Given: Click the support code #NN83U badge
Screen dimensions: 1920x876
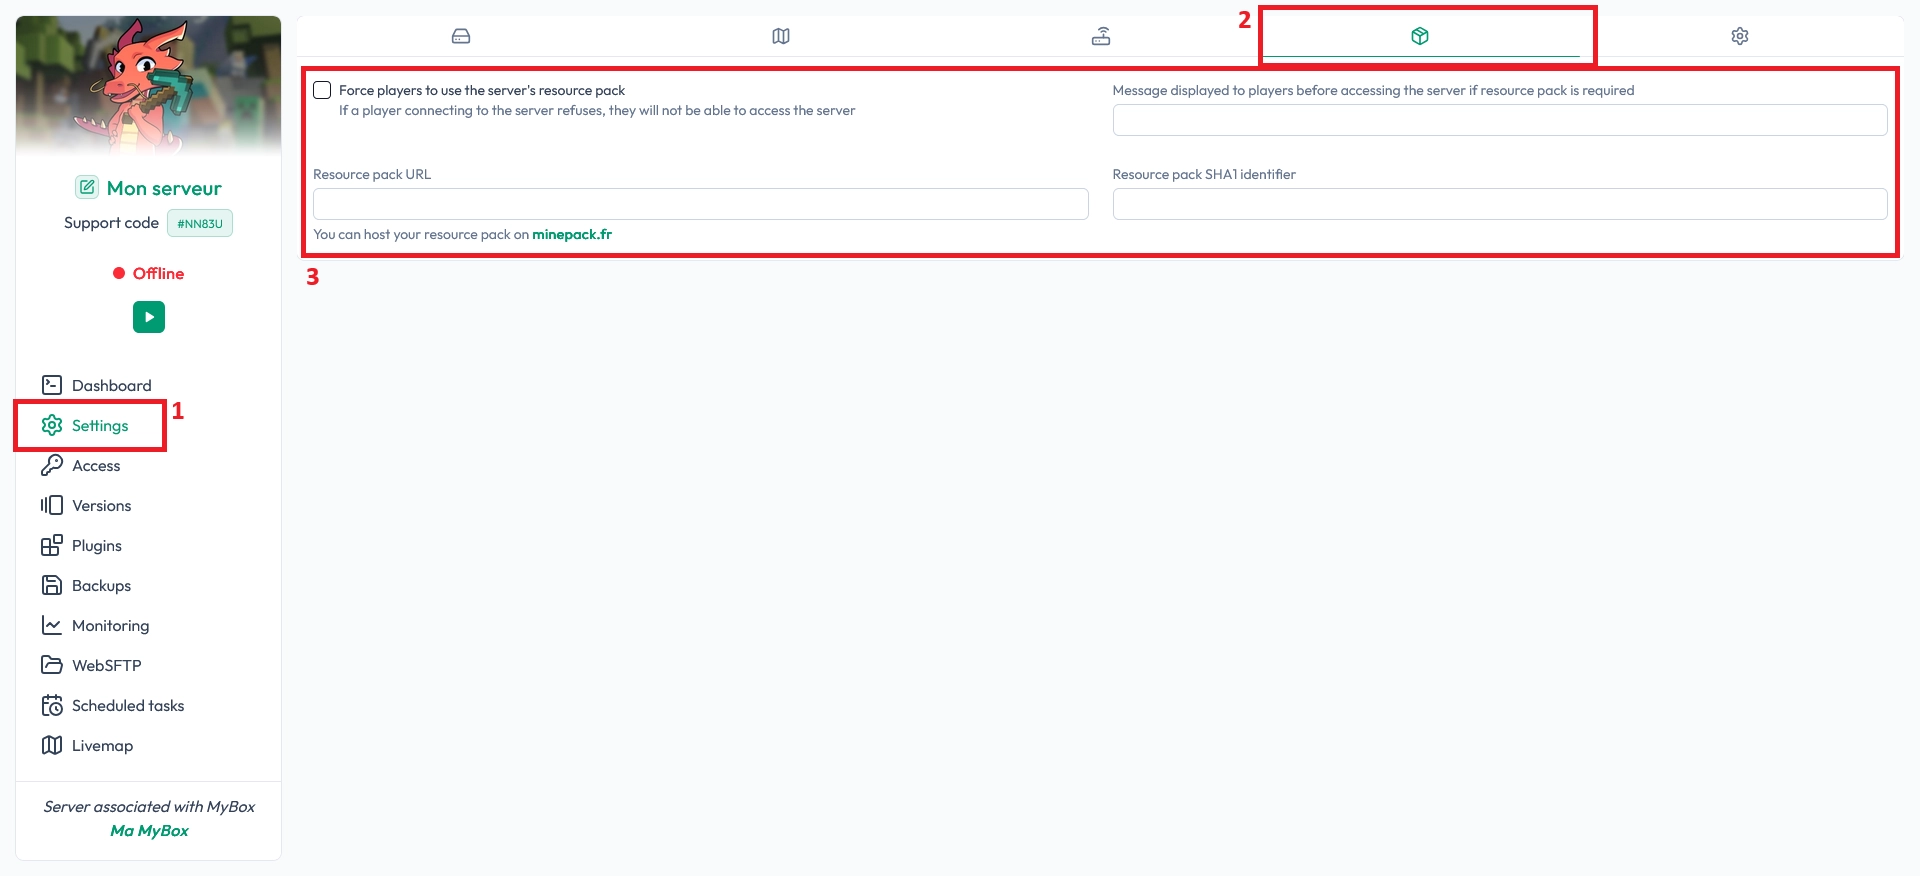Looking at the screenshot, I should [200, 223].
